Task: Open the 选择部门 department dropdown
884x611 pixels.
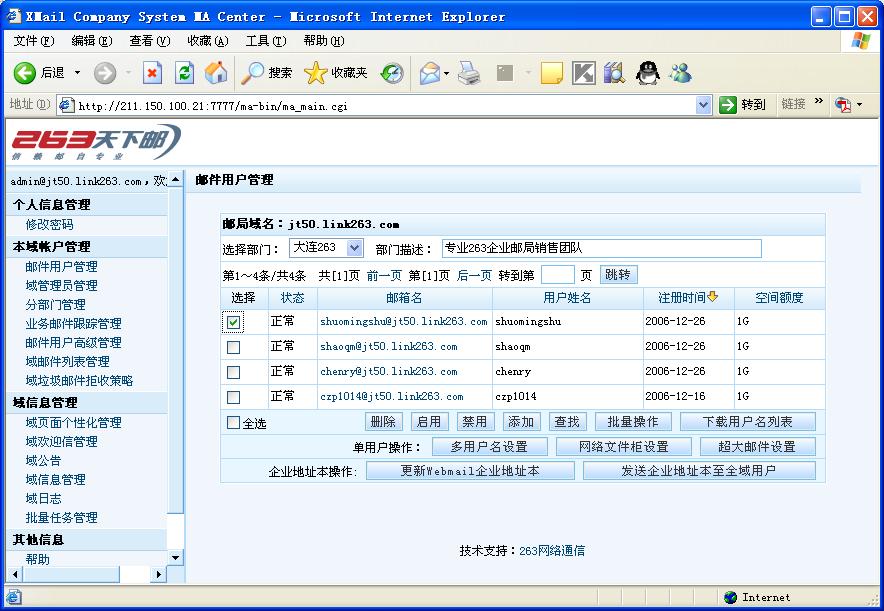Action: click(x=354, y=248)
